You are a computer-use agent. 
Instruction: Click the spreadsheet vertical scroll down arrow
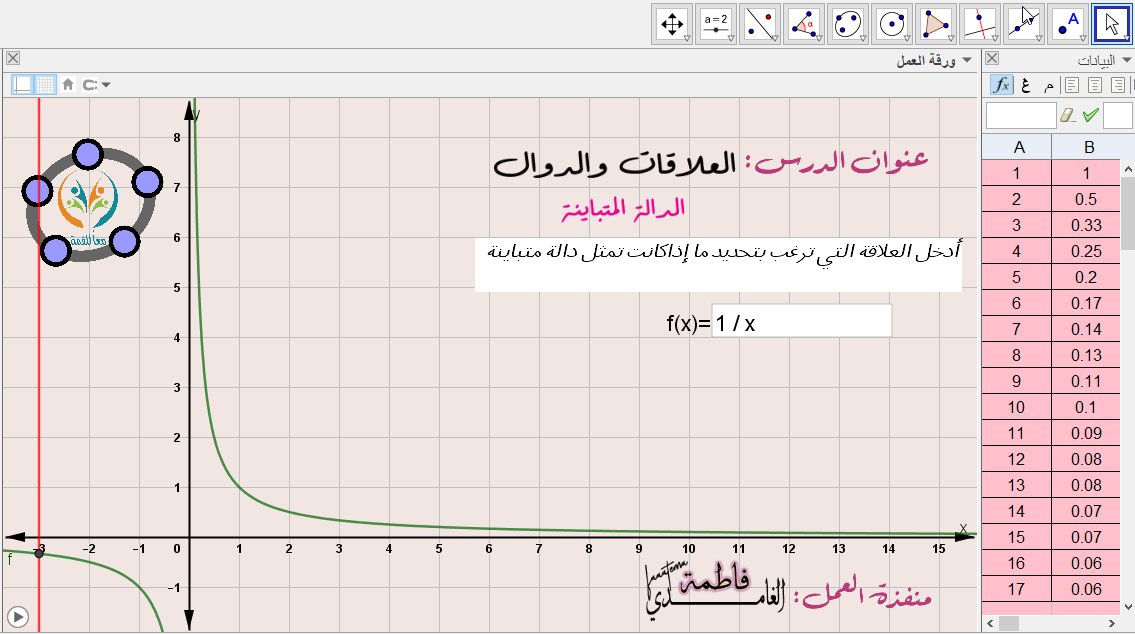pyautogui.click(x=1128, y=606)
